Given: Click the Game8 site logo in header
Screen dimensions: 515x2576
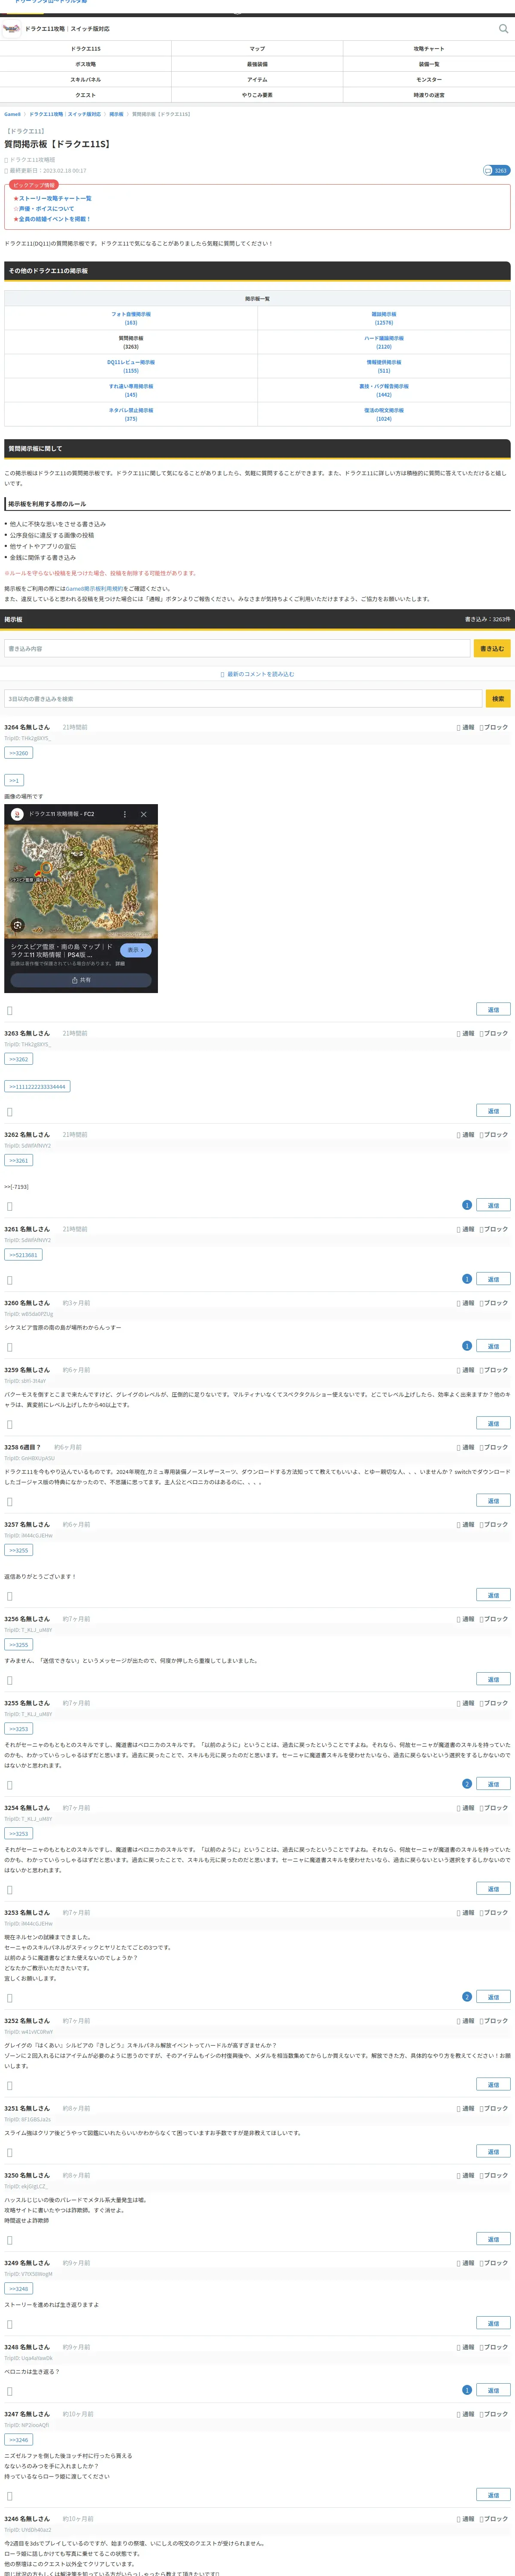Looking at the screenshot, I should coord(12,29).
